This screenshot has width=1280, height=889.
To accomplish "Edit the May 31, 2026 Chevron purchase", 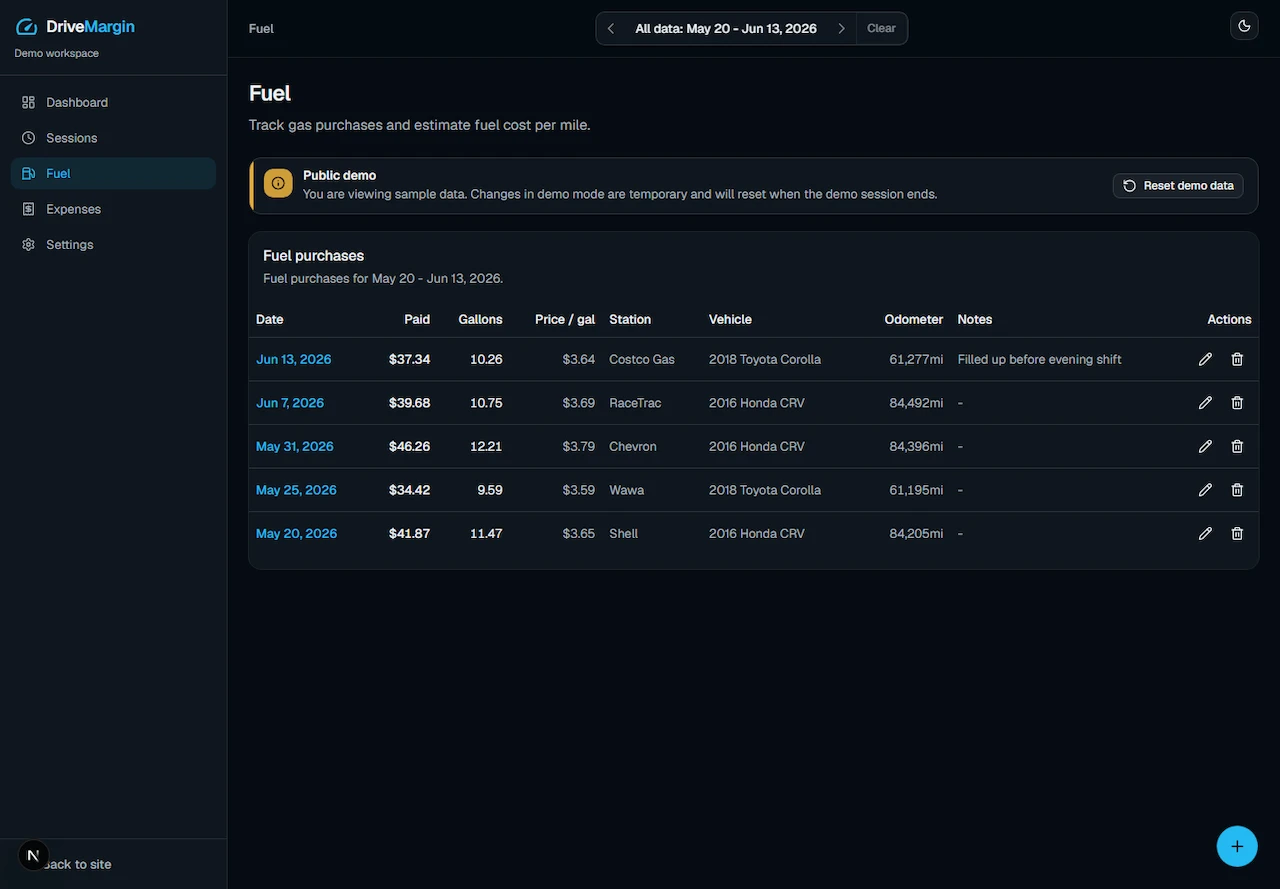I will coord(1205,446).
